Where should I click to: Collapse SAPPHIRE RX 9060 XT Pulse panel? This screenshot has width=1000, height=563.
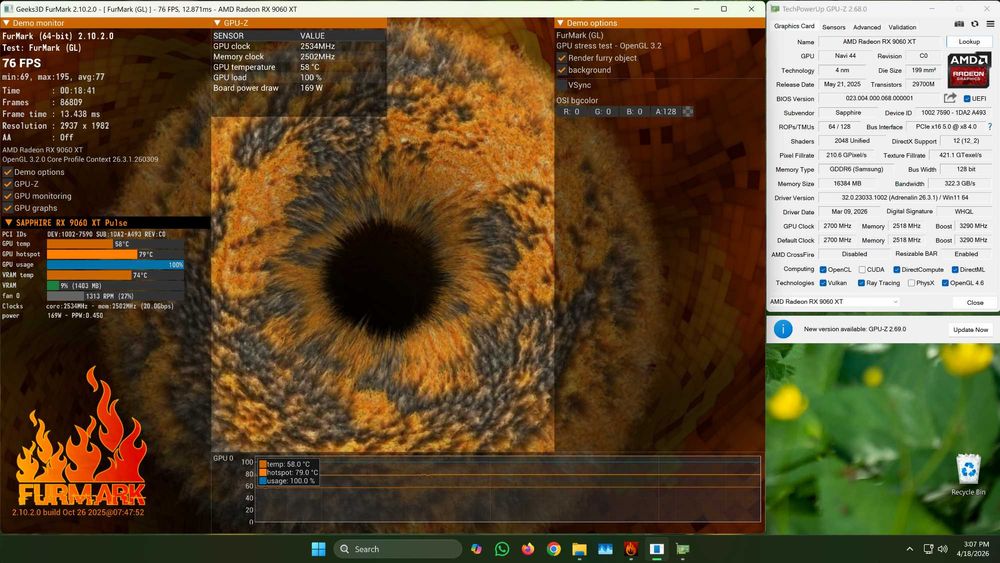pyautogui.click(x=8, y=223)
